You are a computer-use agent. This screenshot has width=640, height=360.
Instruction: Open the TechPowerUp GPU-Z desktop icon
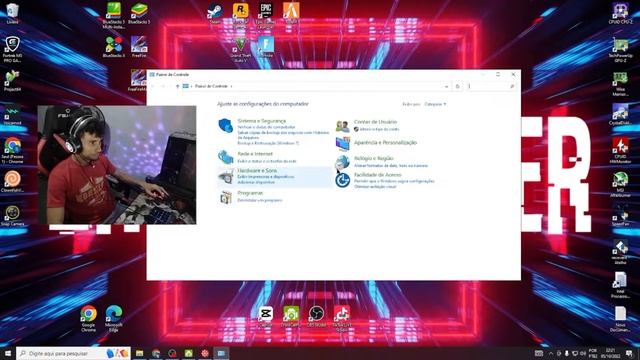tap(620, 50)
